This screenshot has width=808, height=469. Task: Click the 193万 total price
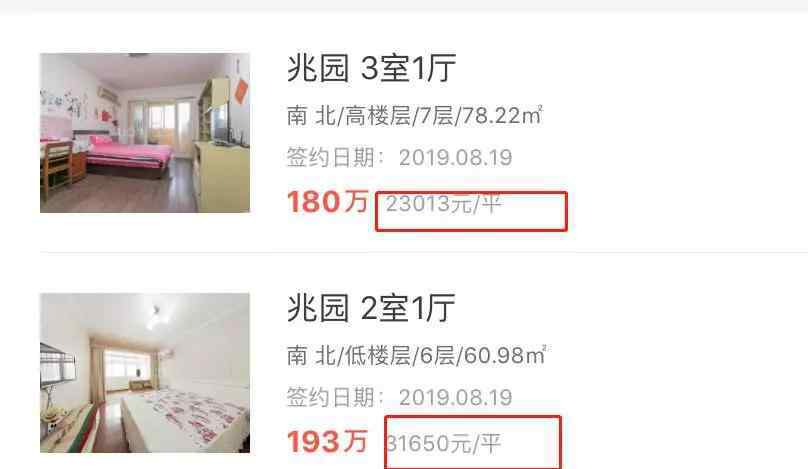[327, 442]
